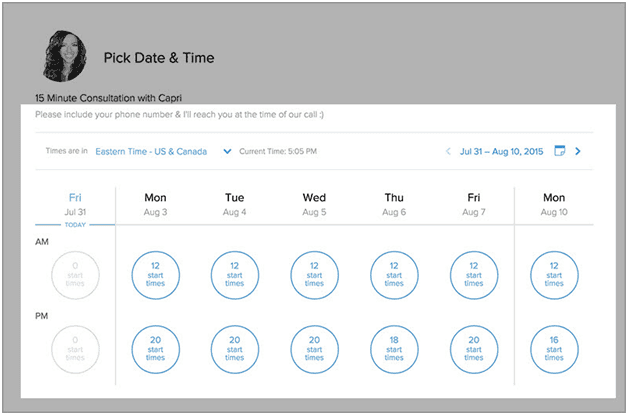
Task: Select Mon Aug 3 PM 20 start times
Action: (x=155, y=349)
